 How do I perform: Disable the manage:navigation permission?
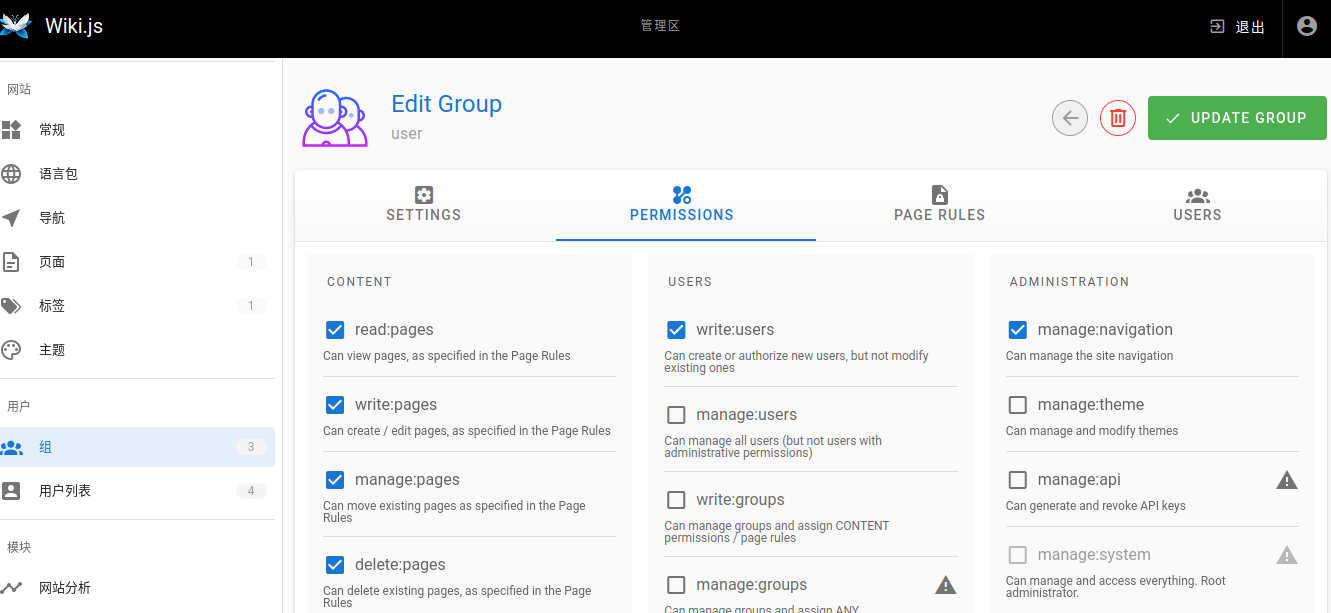pos(1017,329)
